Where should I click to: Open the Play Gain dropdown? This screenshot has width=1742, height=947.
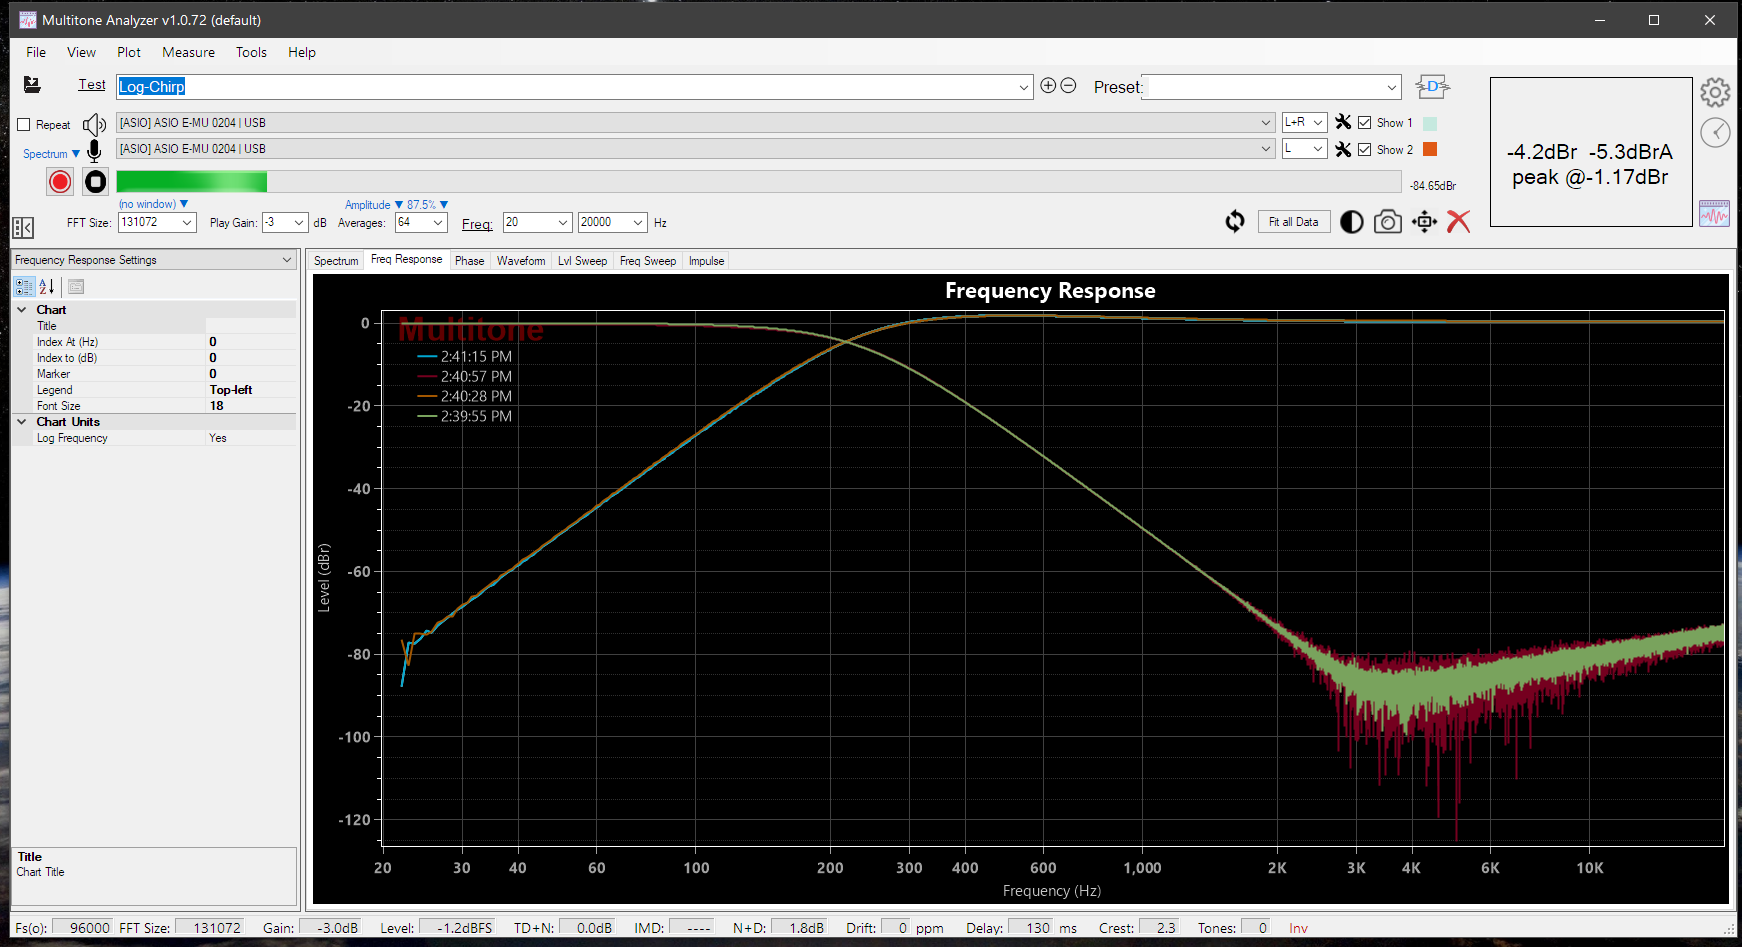pyautogui.click(x=298, y=222)
